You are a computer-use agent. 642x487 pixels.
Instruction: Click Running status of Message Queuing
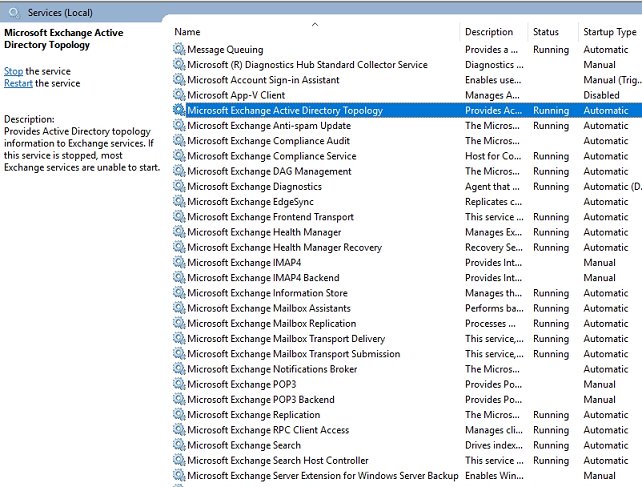(x=551, y=50)
